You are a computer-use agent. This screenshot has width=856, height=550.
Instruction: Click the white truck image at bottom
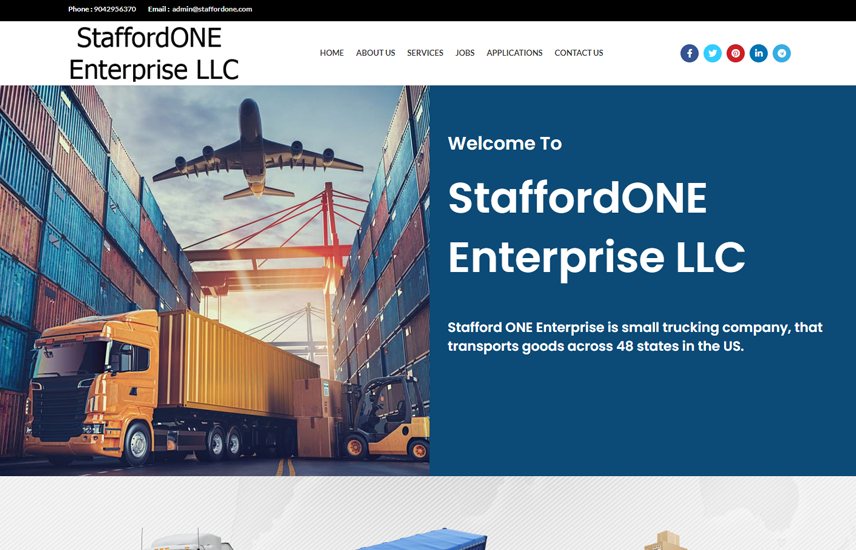pyautogui.click(x=187, y=539)
